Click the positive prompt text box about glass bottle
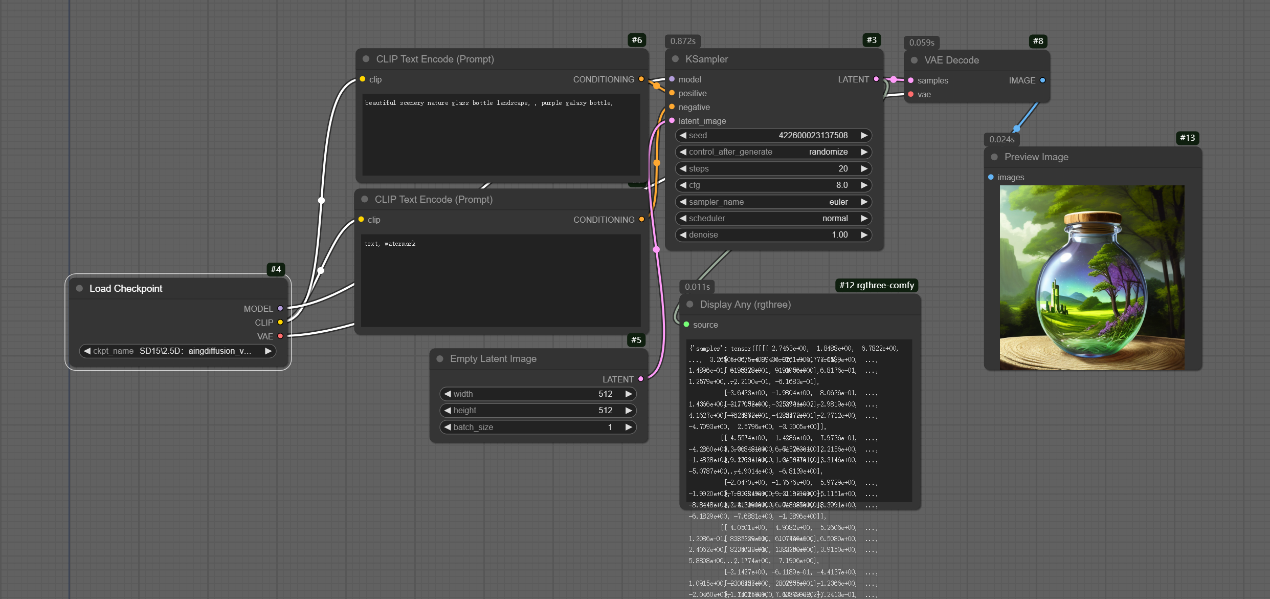 501,135
